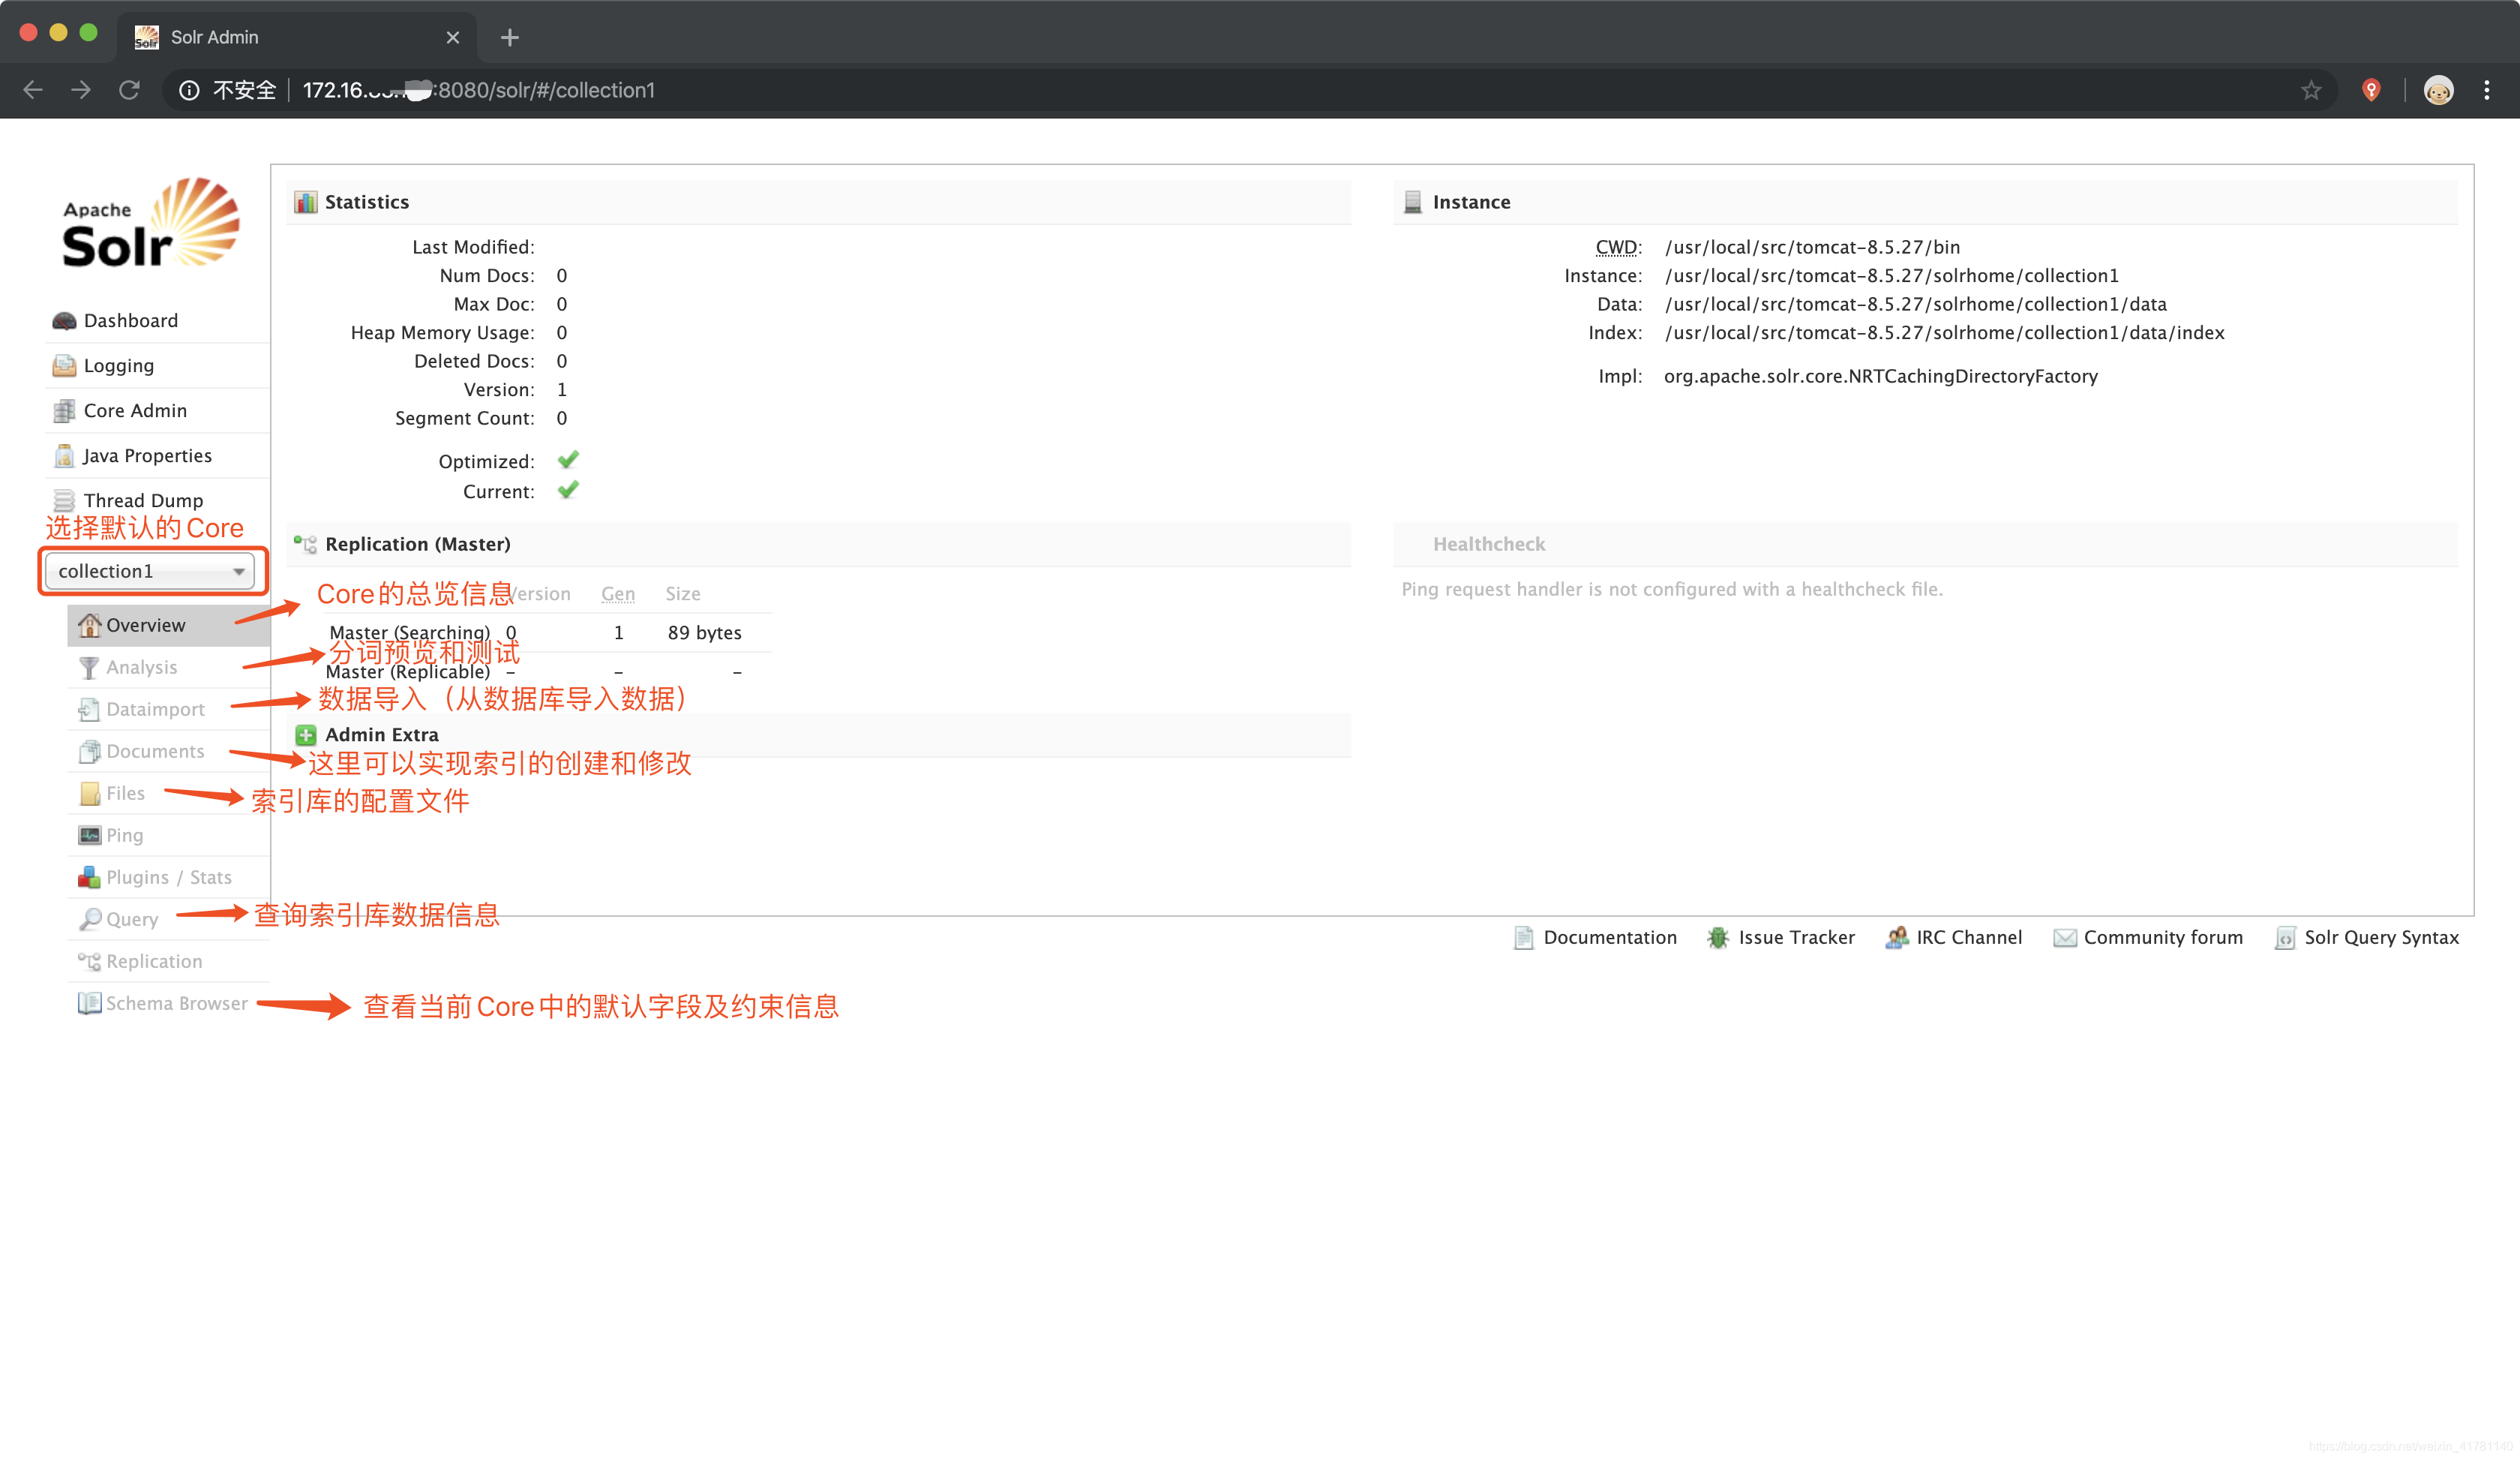Screen dimensions: 2520x1460
Task: Bookmark this page with star icon
Action: (2311, 91)
